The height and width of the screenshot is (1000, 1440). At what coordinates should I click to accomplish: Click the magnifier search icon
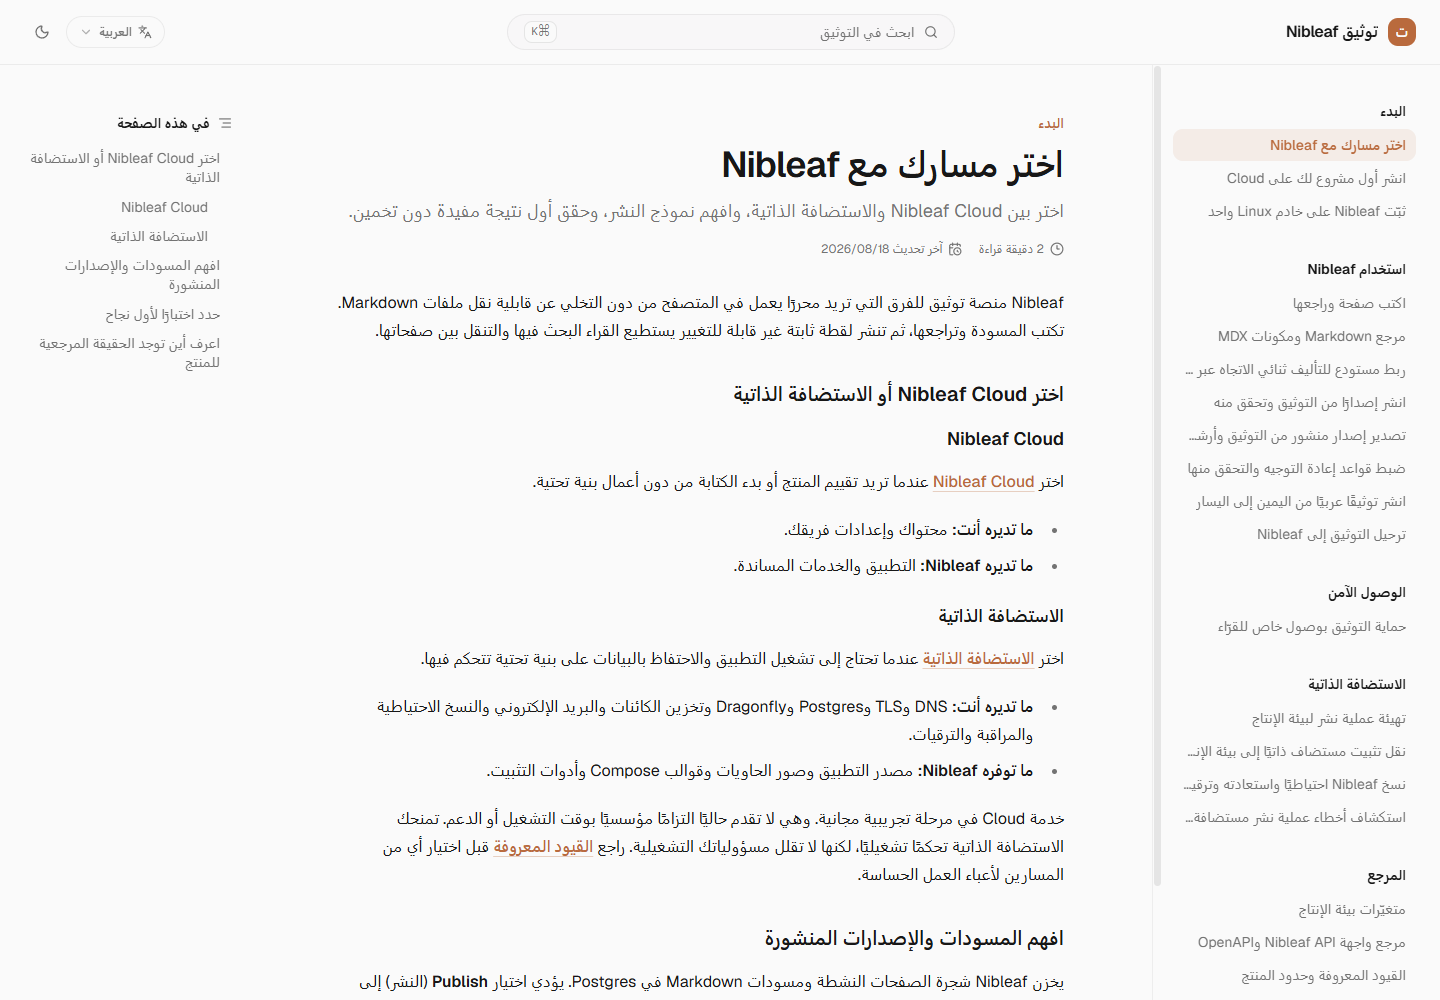coord(931,32)
